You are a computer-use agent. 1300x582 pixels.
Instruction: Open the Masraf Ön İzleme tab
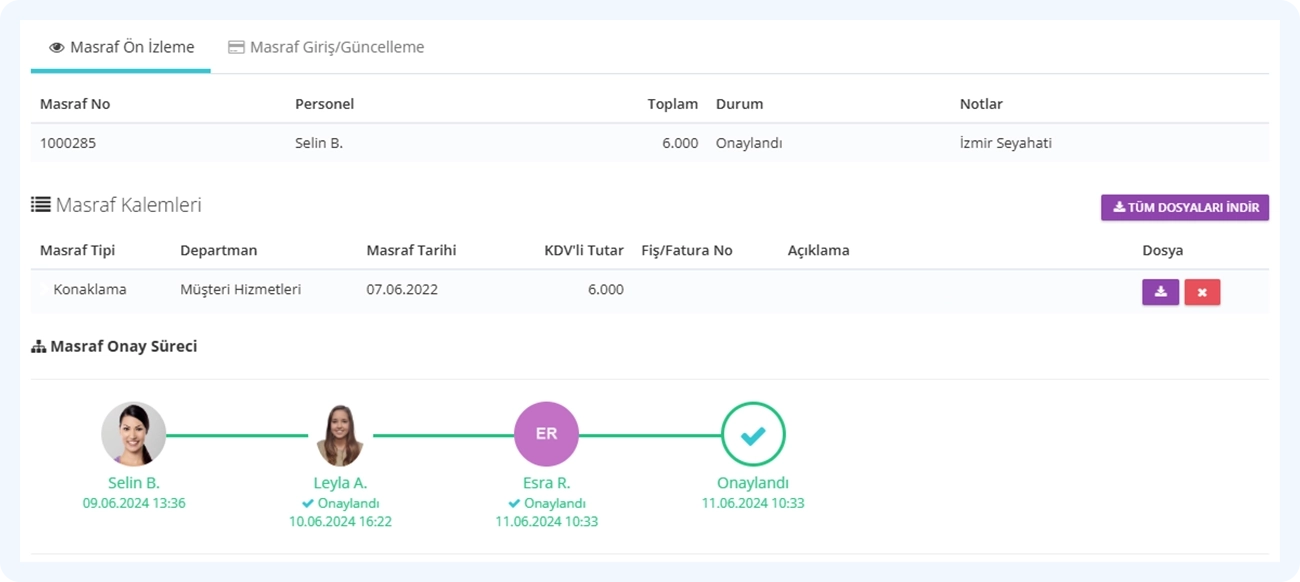point(121,47)
